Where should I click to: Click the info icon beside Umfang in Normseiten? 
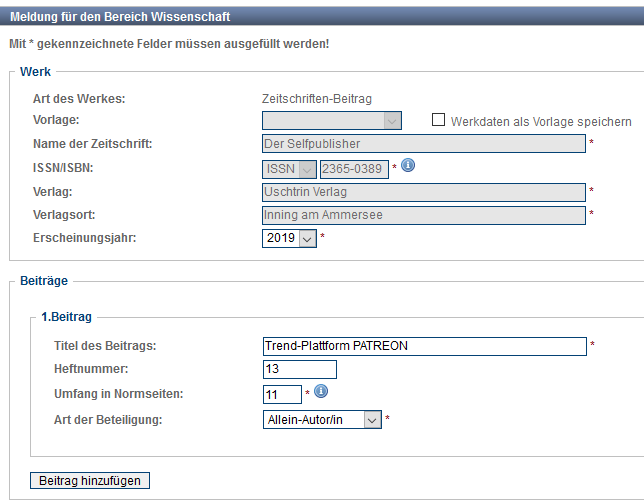tap(321, 391)
